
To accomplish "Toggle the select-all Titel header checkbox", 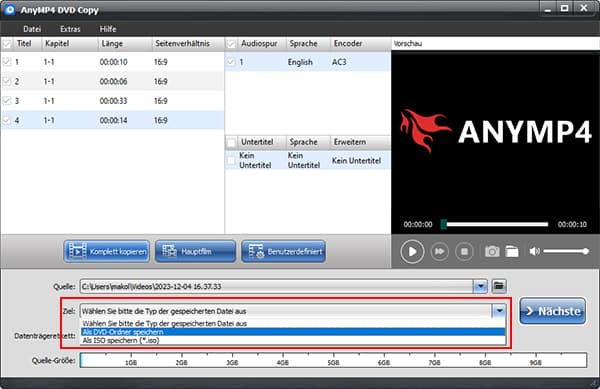I will tap(7, 44).
